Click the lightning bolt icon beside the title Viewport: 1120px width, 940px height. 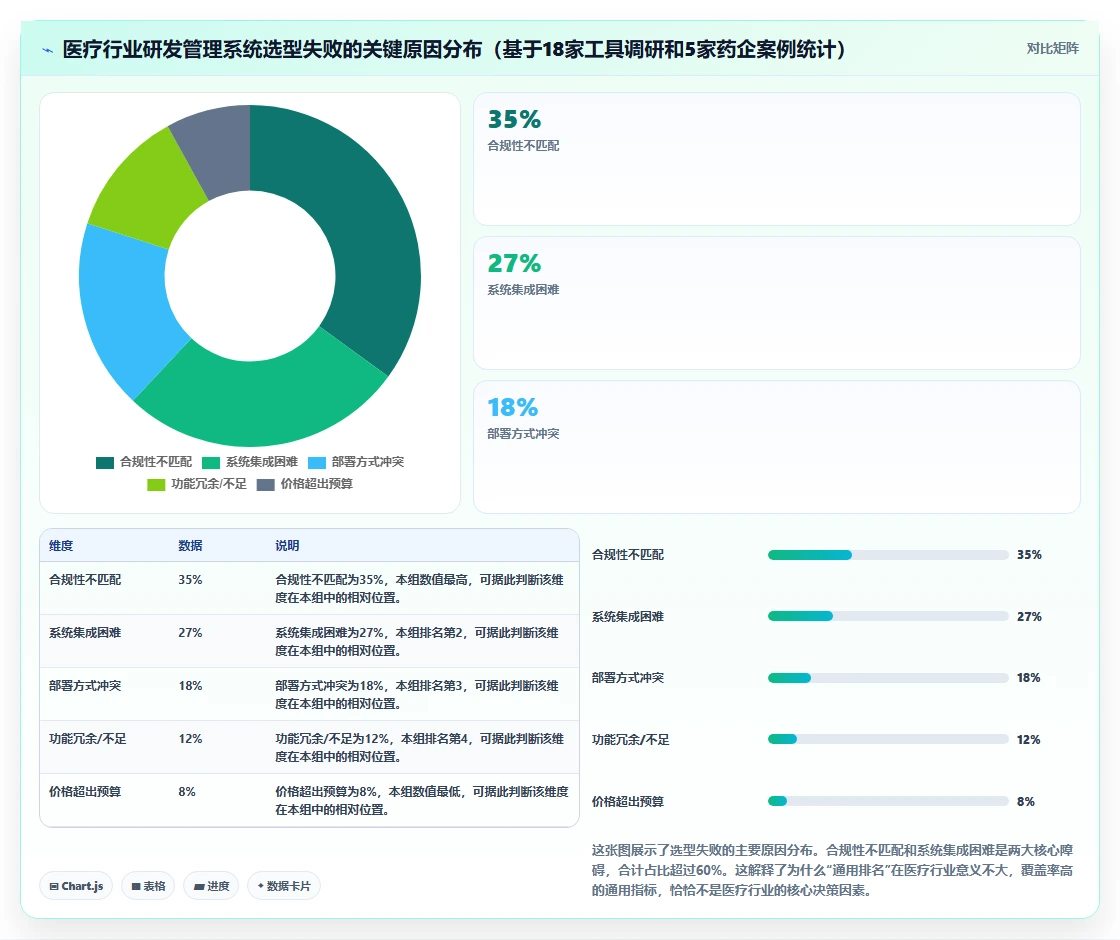[48, 50]
